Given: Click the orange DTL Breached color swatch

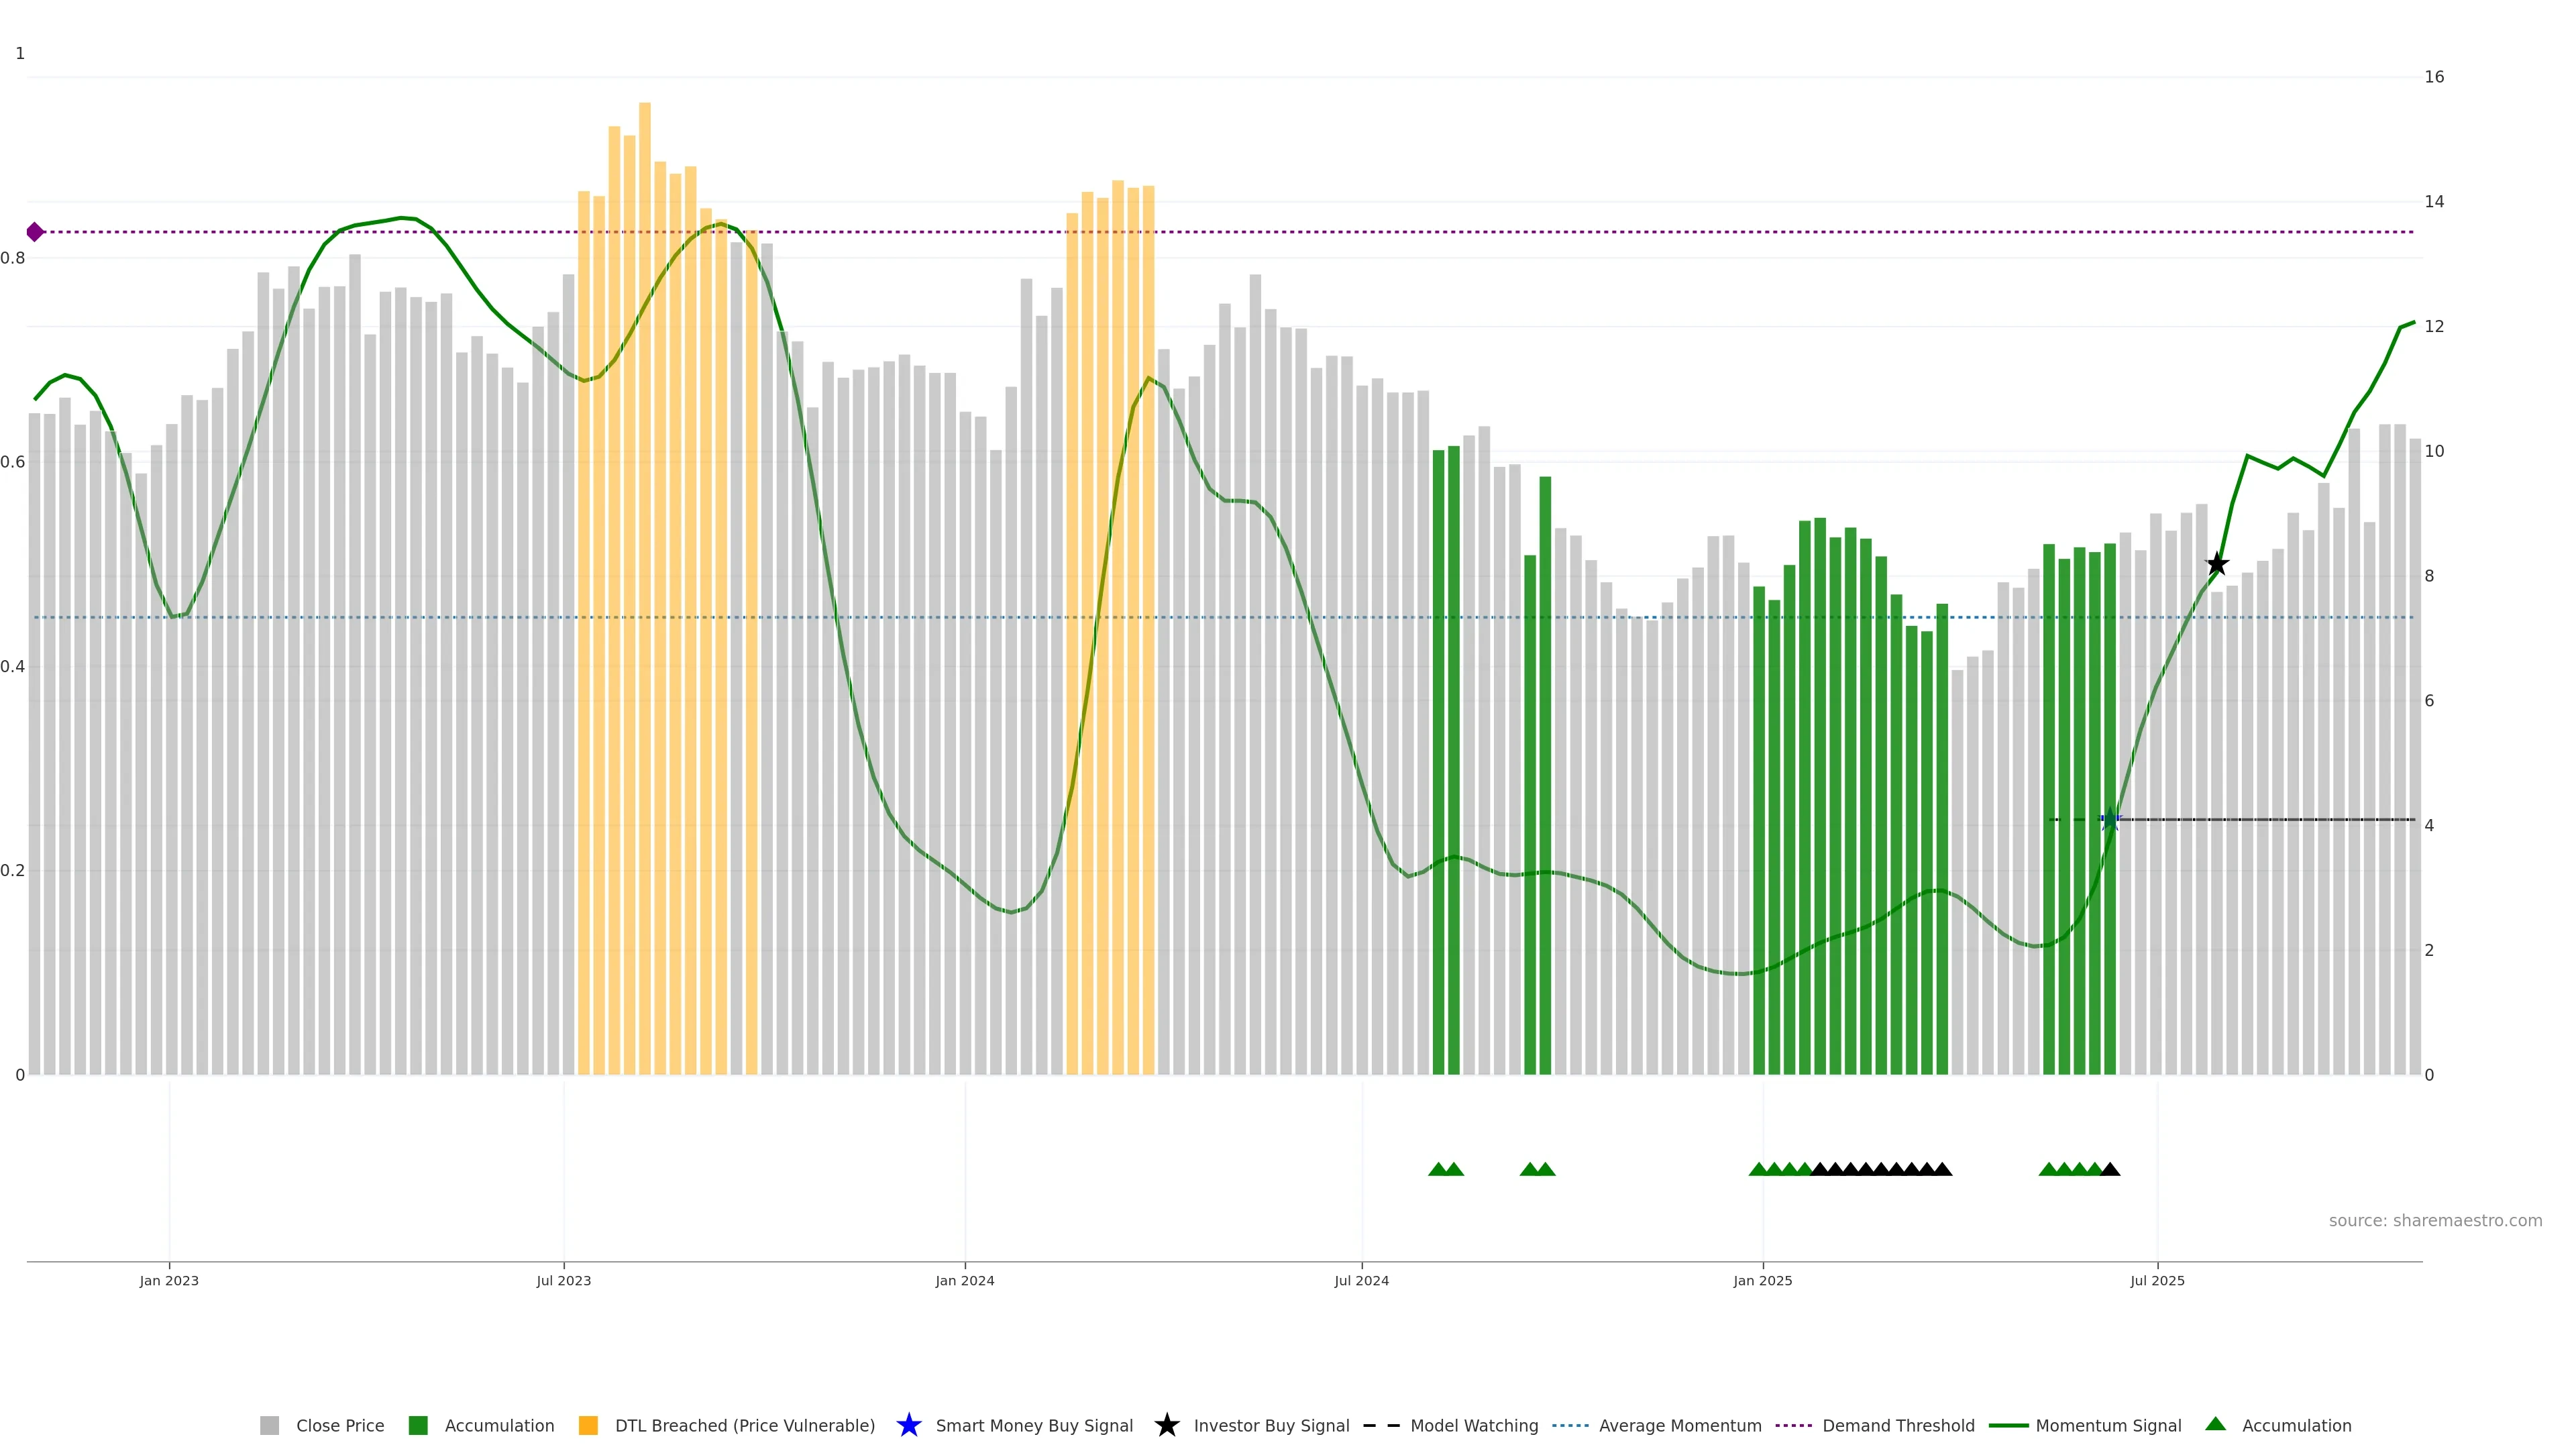Looking at the screenshot, I should [588, 1425].
